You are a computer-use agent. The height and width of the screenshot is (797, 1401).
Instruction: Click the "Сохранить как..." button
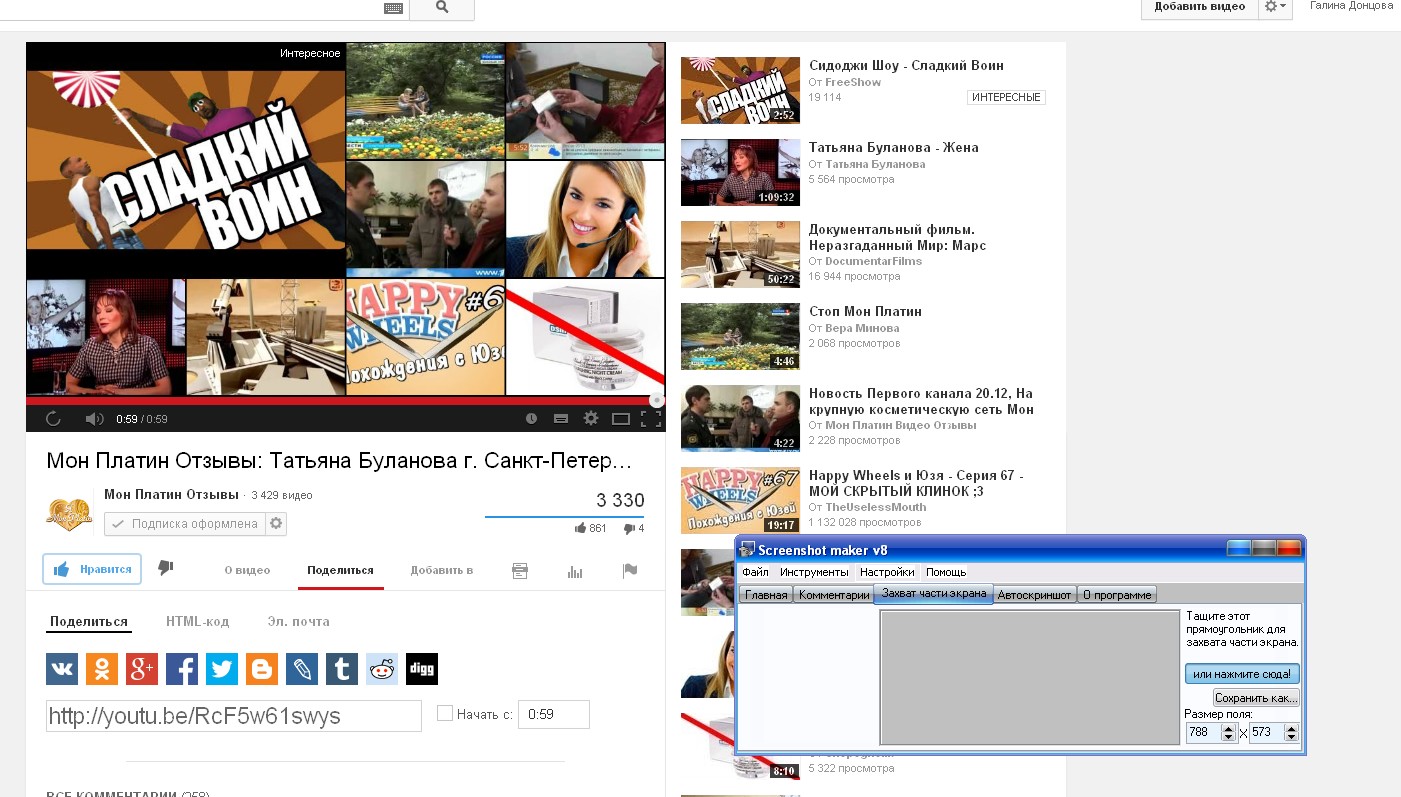click(x=1256, y=698)
